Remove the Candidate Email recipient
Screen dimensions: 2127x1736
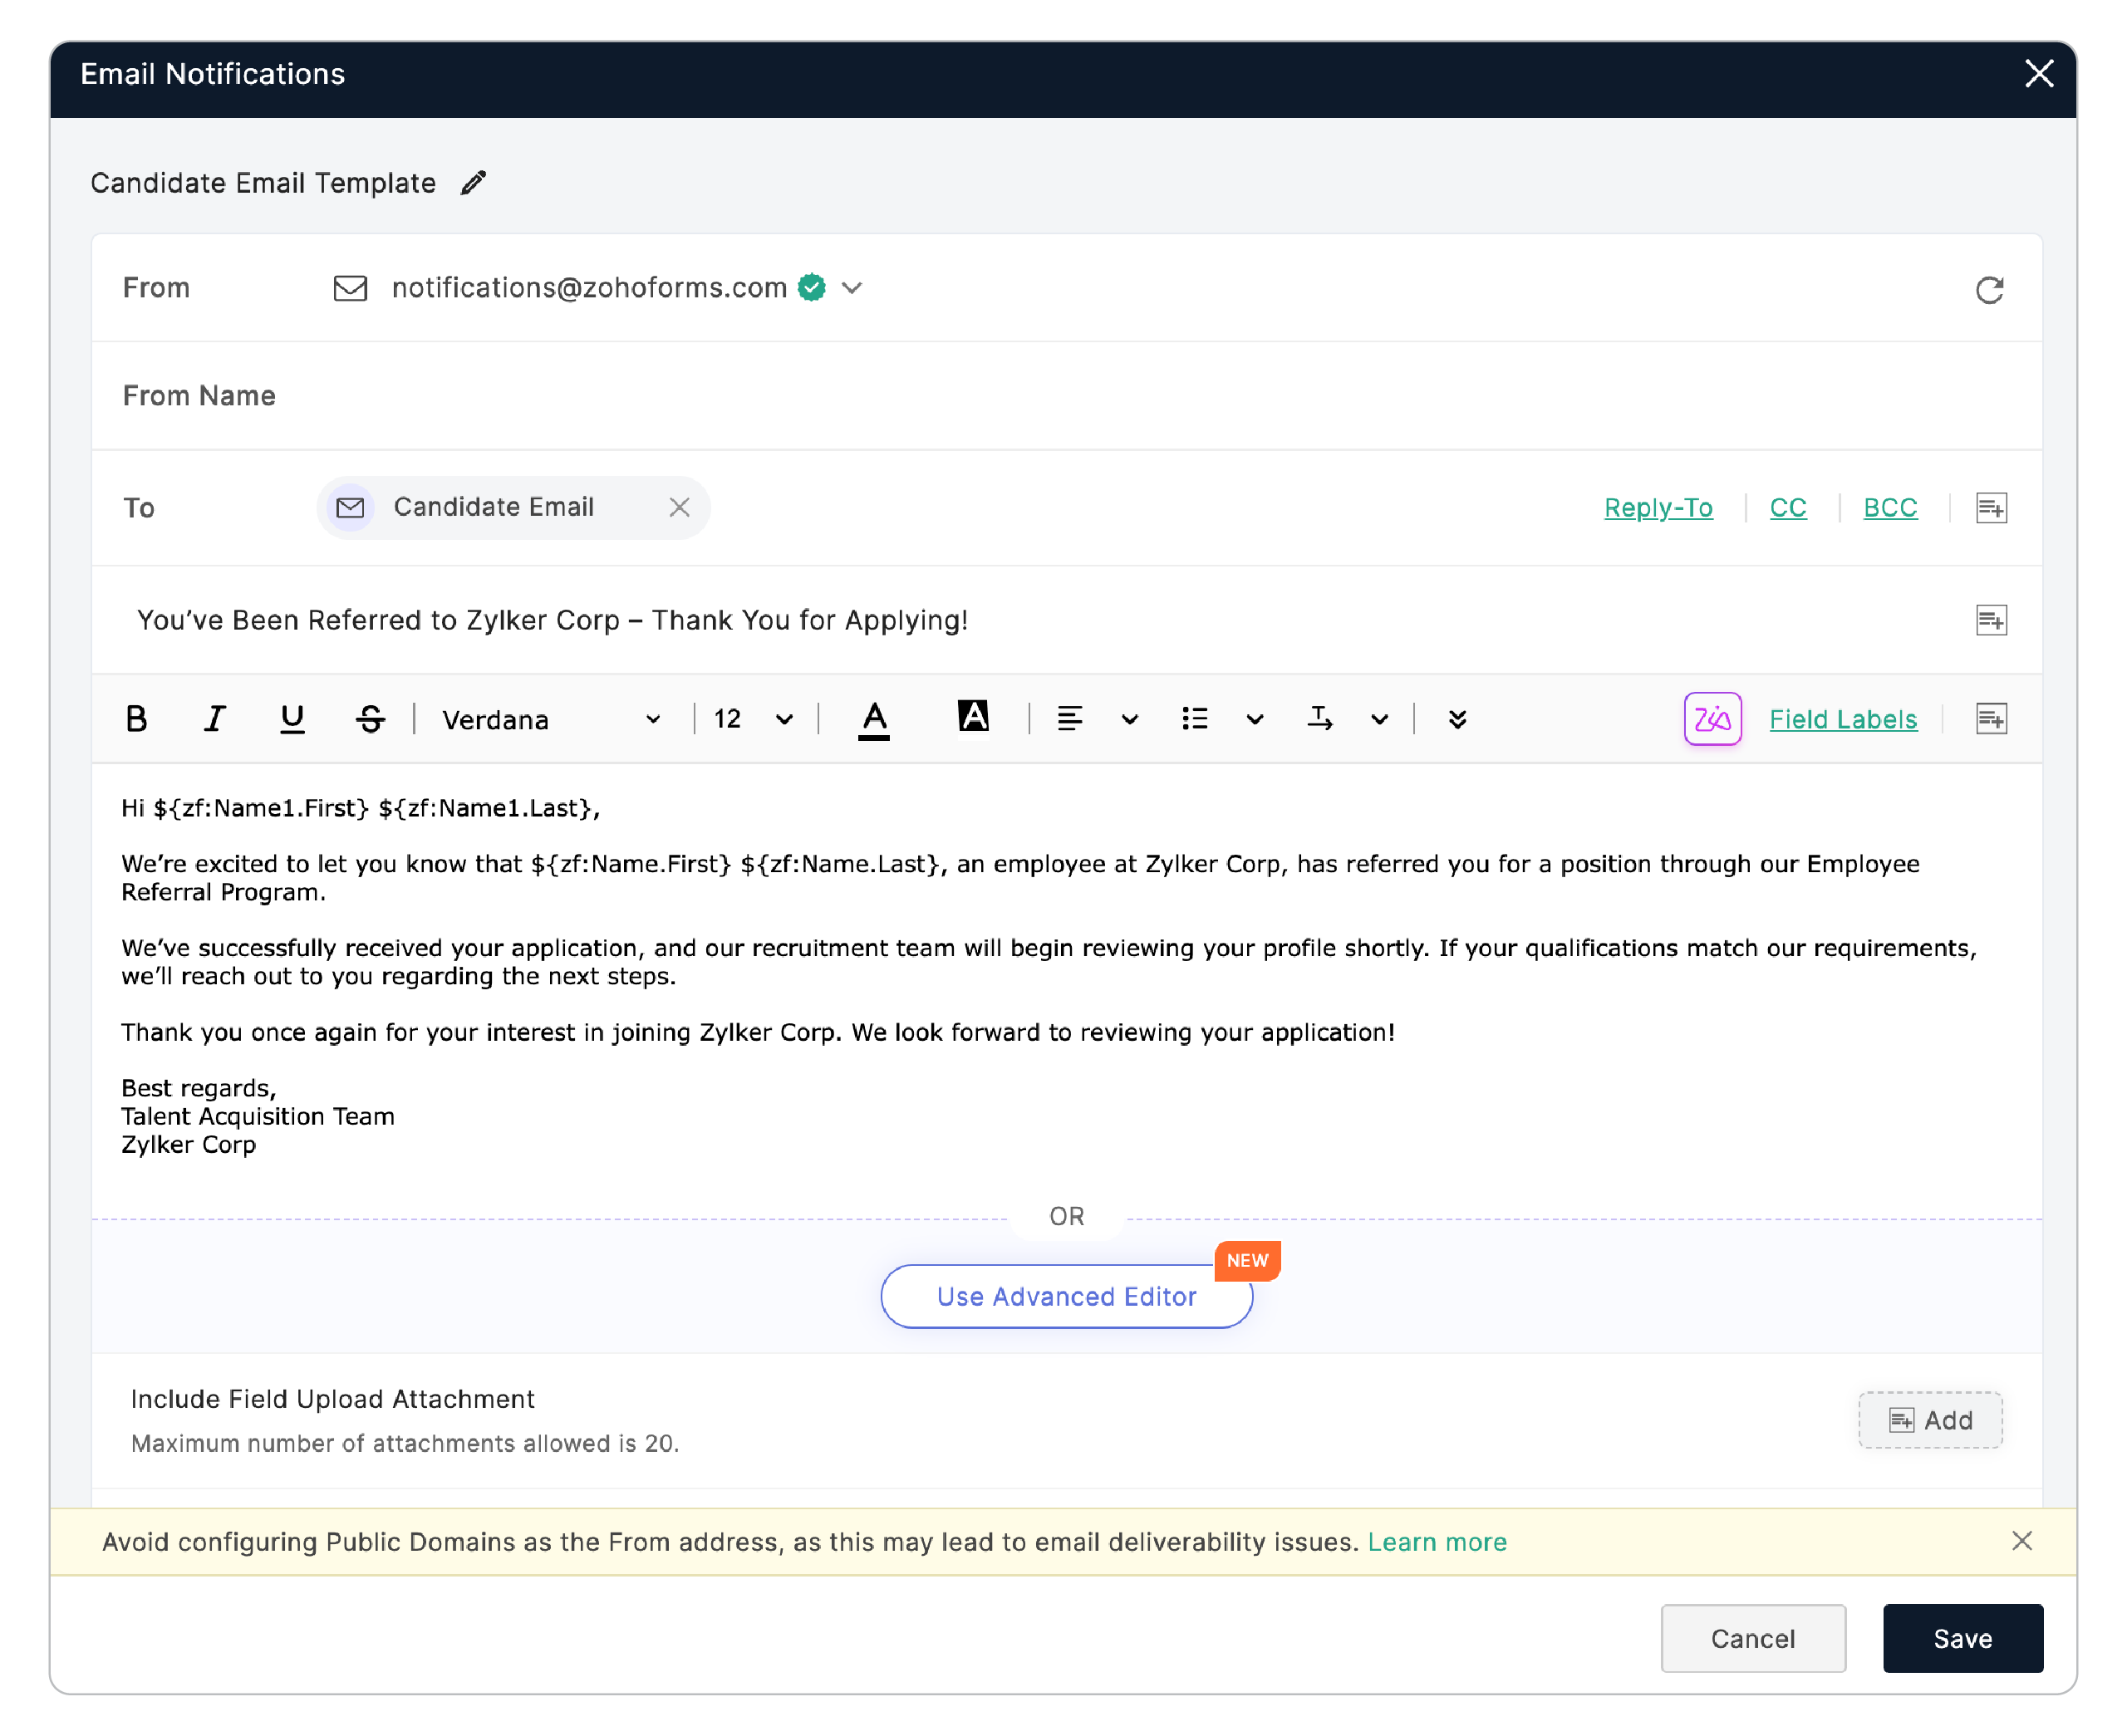tap(680, 507)
